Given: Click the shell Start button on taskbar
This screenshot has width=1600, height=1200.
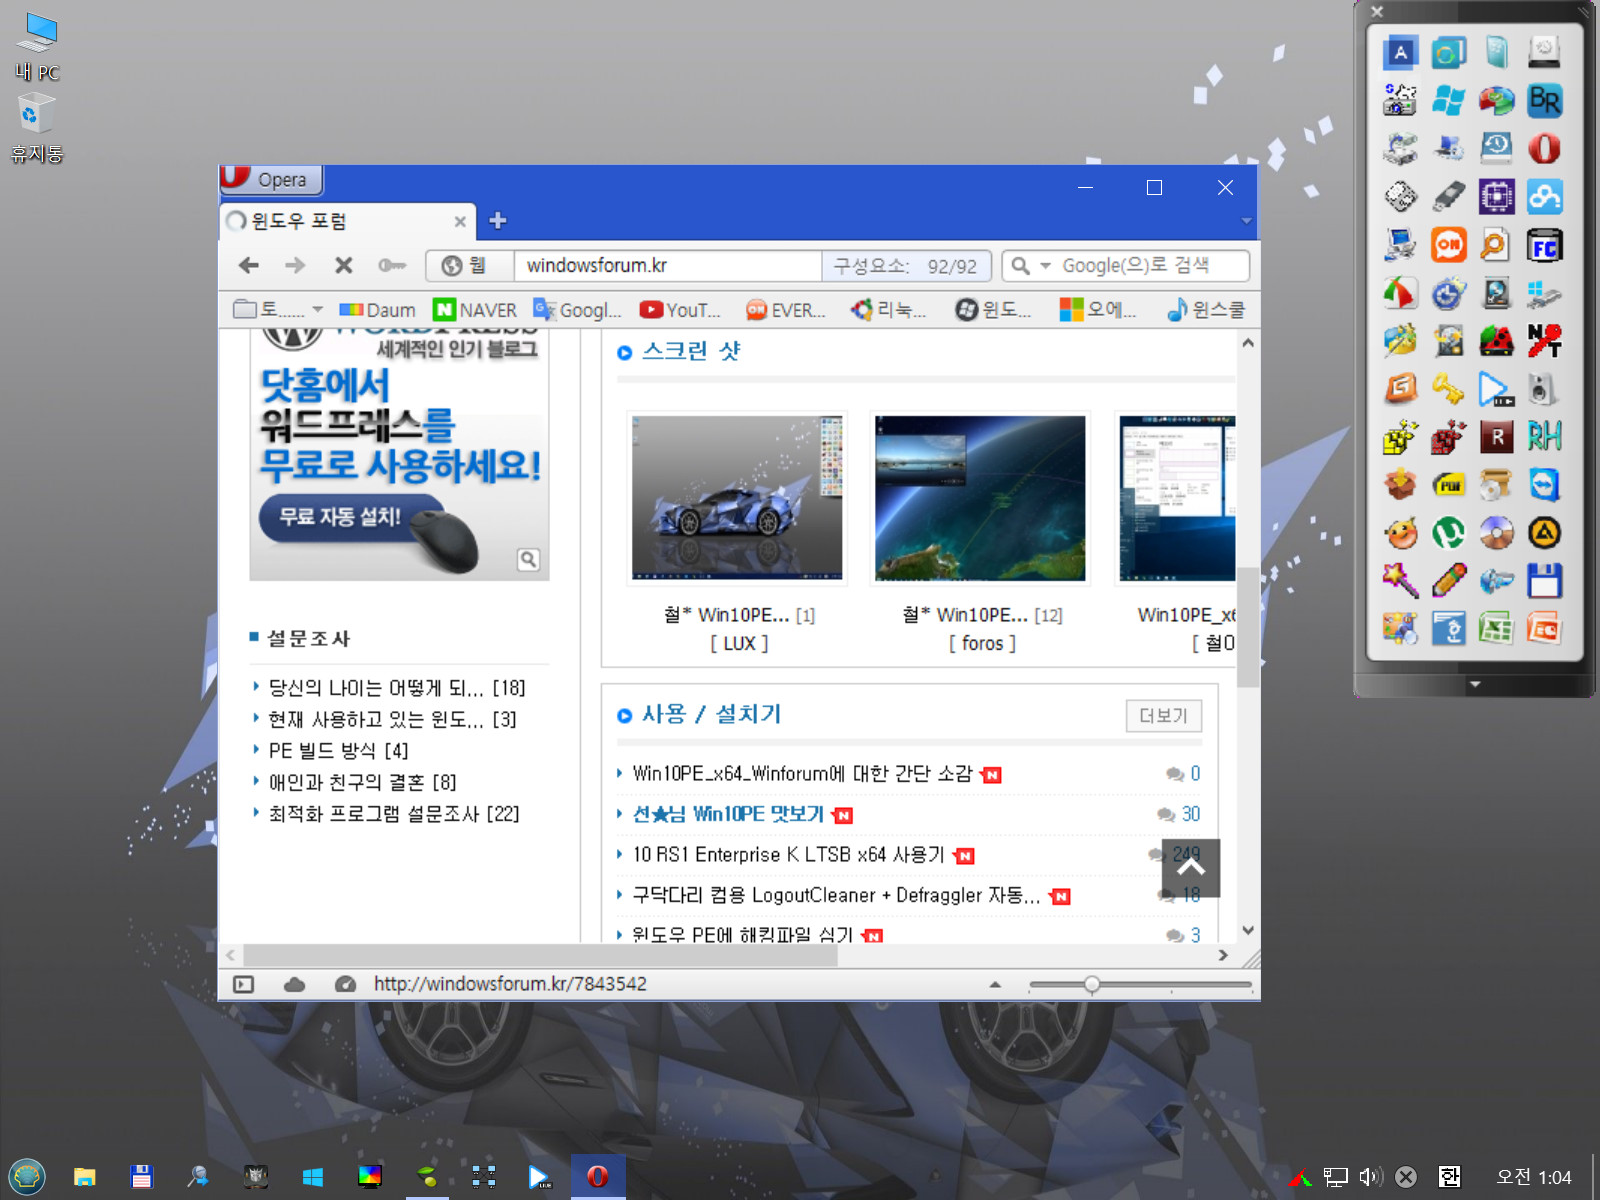Looking at the screenshot, I should tap(27, 1177).
